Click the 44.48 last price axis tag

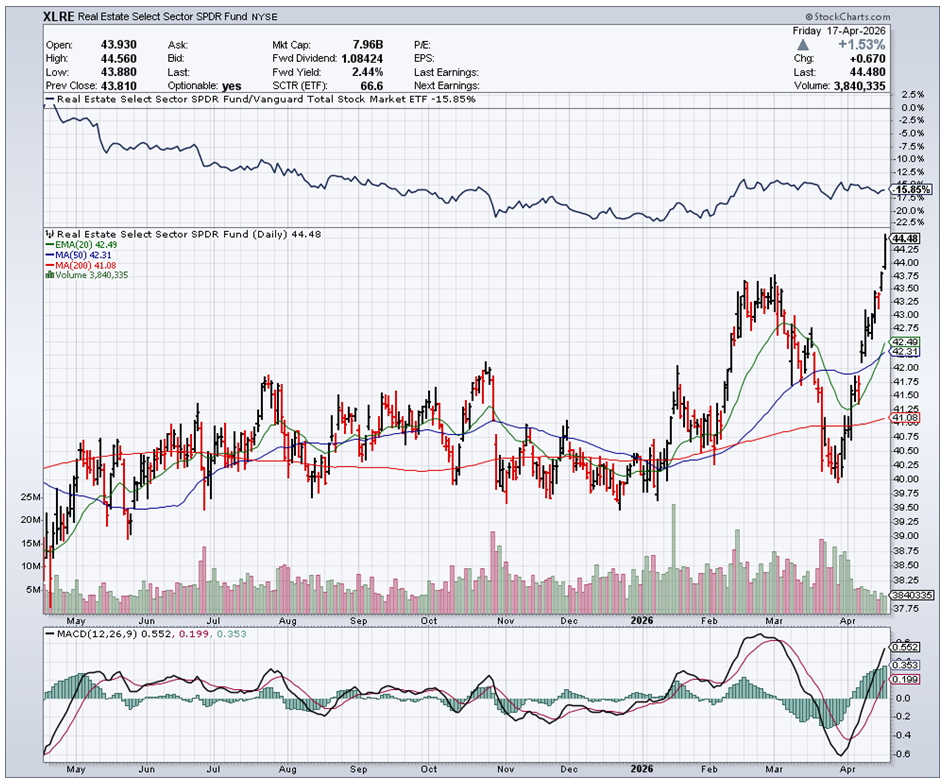click(x=904, y=238)
